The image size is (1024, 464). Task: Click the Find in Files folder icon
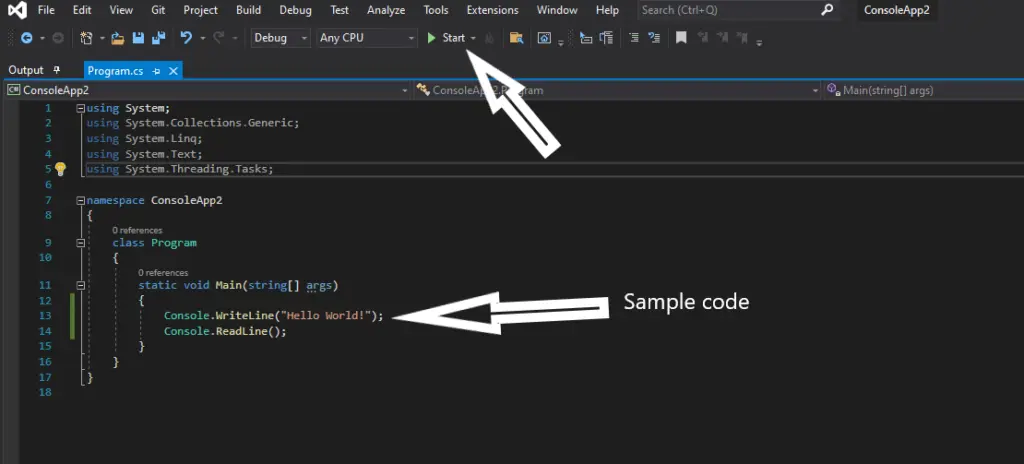517,38
